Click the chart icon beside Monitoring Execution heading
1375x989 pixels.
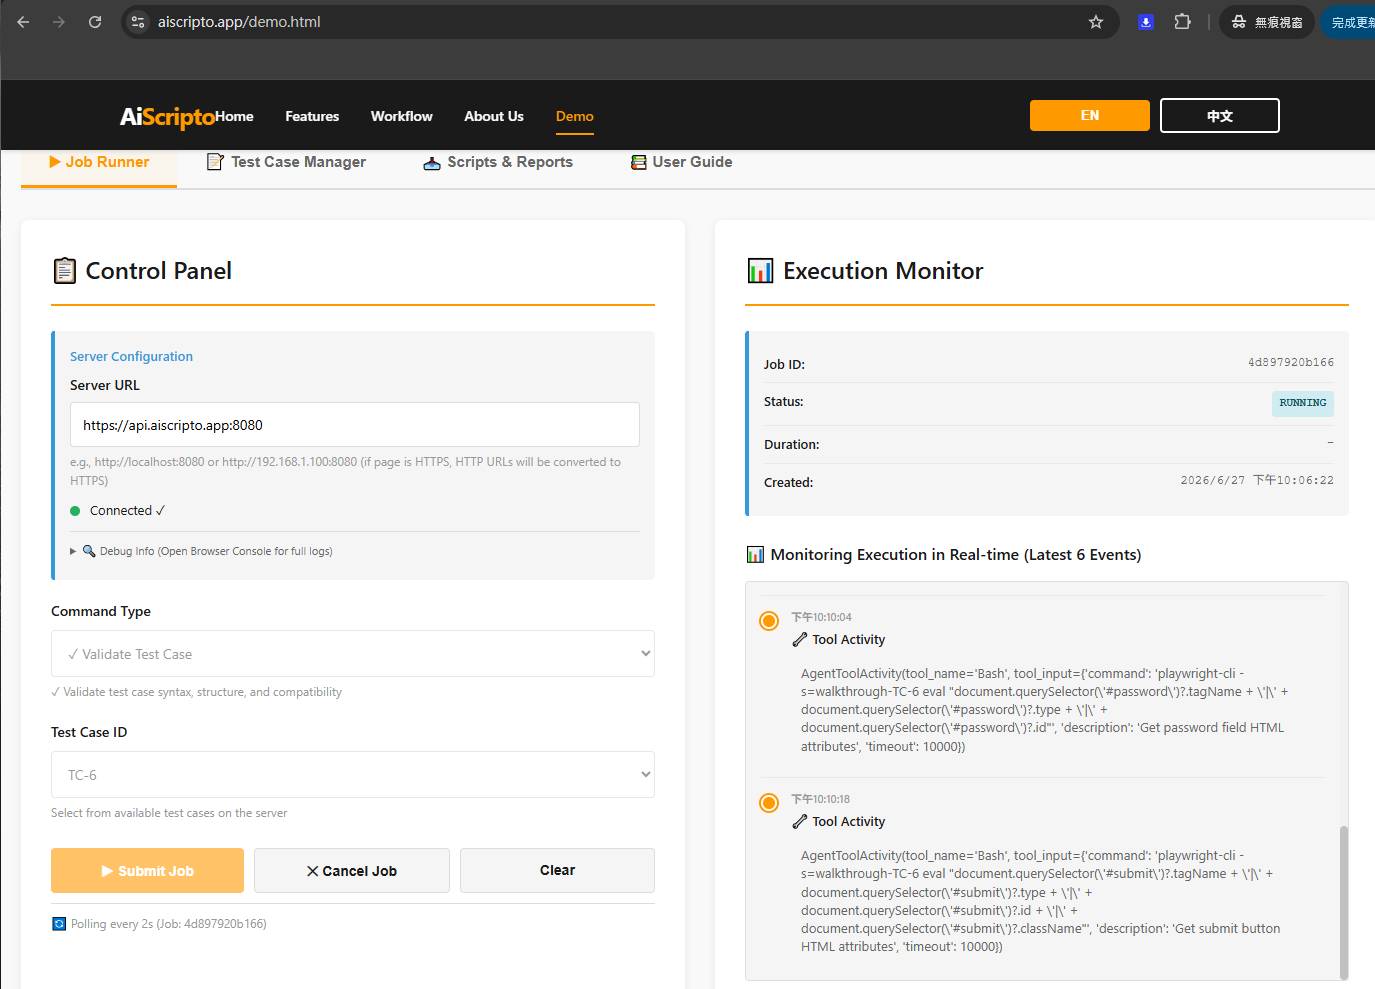click(755, 554)
